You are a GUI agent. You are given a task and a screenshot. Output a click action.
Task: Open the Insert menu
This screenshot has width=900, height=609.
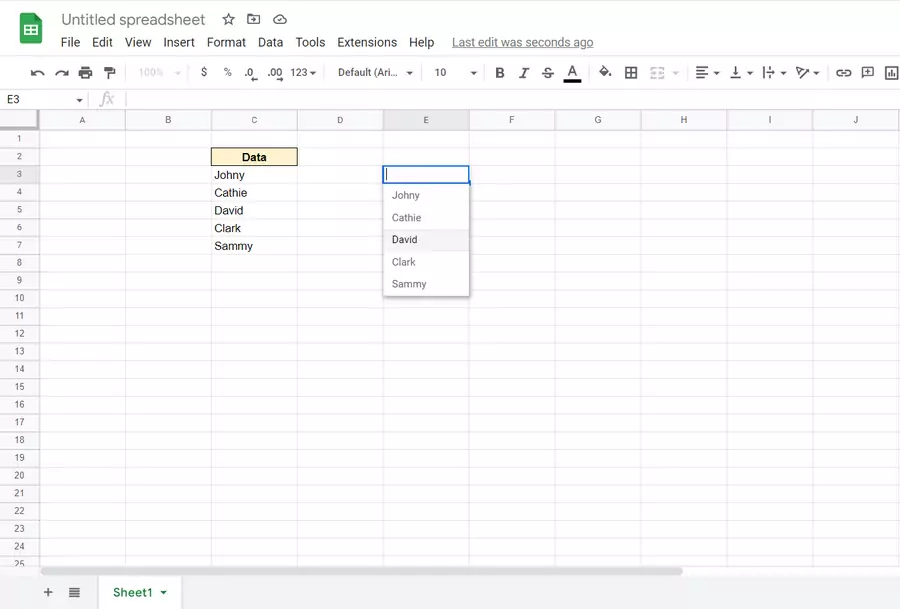pyautogui.click(x=179, y=42)
